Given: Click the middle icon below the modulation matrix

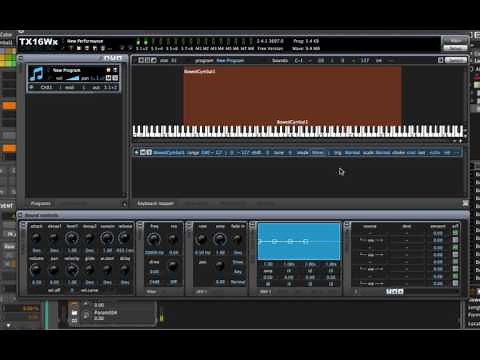Looking at the screenshot, I should click(394, 292).
